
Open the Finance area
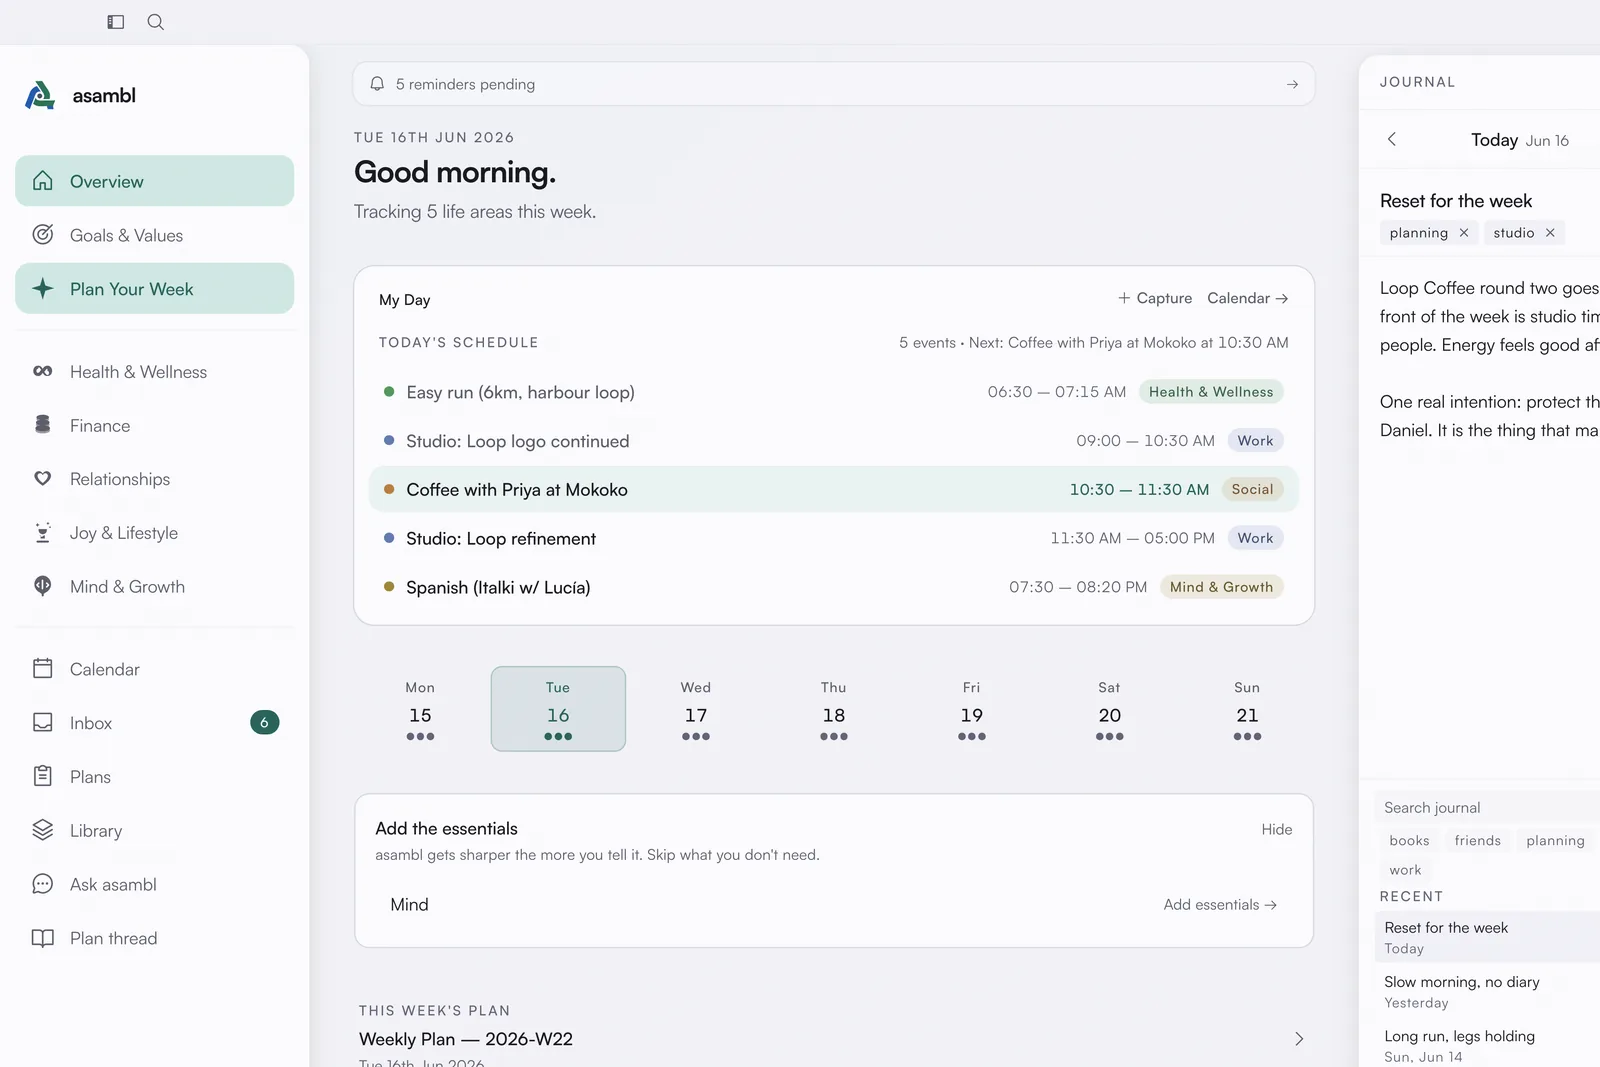tap(155, 426)
